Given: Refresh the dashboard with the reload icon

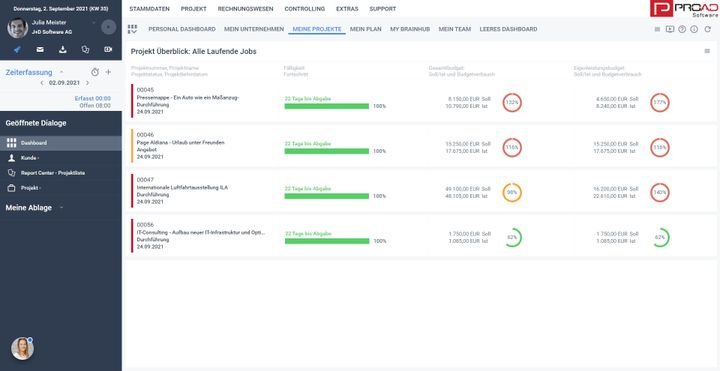Looking at the screenshot, I should click(708, 29).
